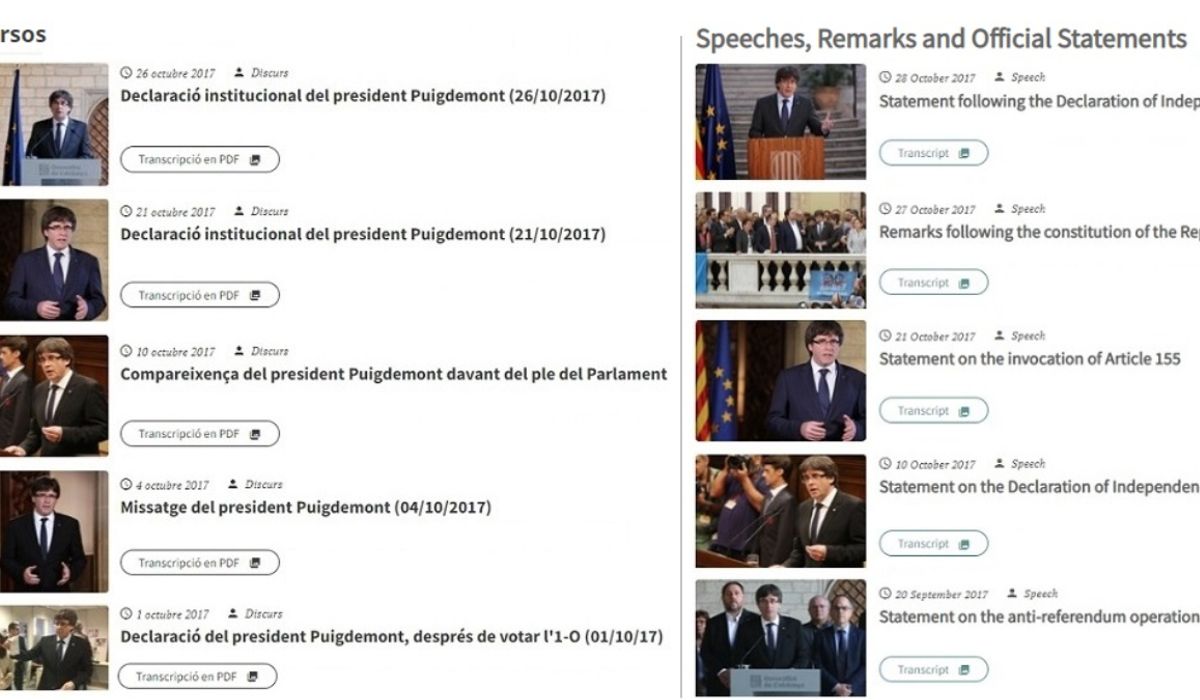Open Transcripció en PDF for 4 octubre message
The width and height of the screenshot is (1200, 700).
coord(200,563)
